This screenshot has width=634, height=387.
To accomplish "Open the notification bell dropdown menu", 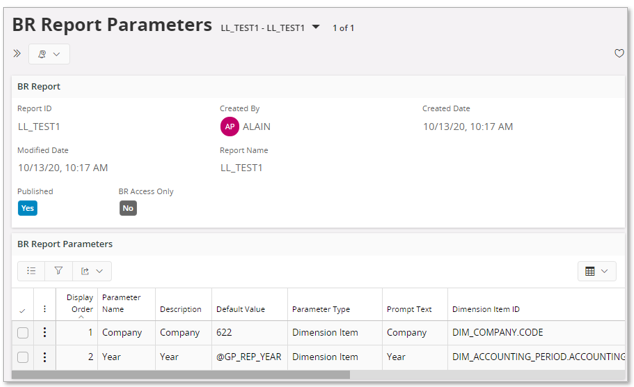I will click(49, 54).
